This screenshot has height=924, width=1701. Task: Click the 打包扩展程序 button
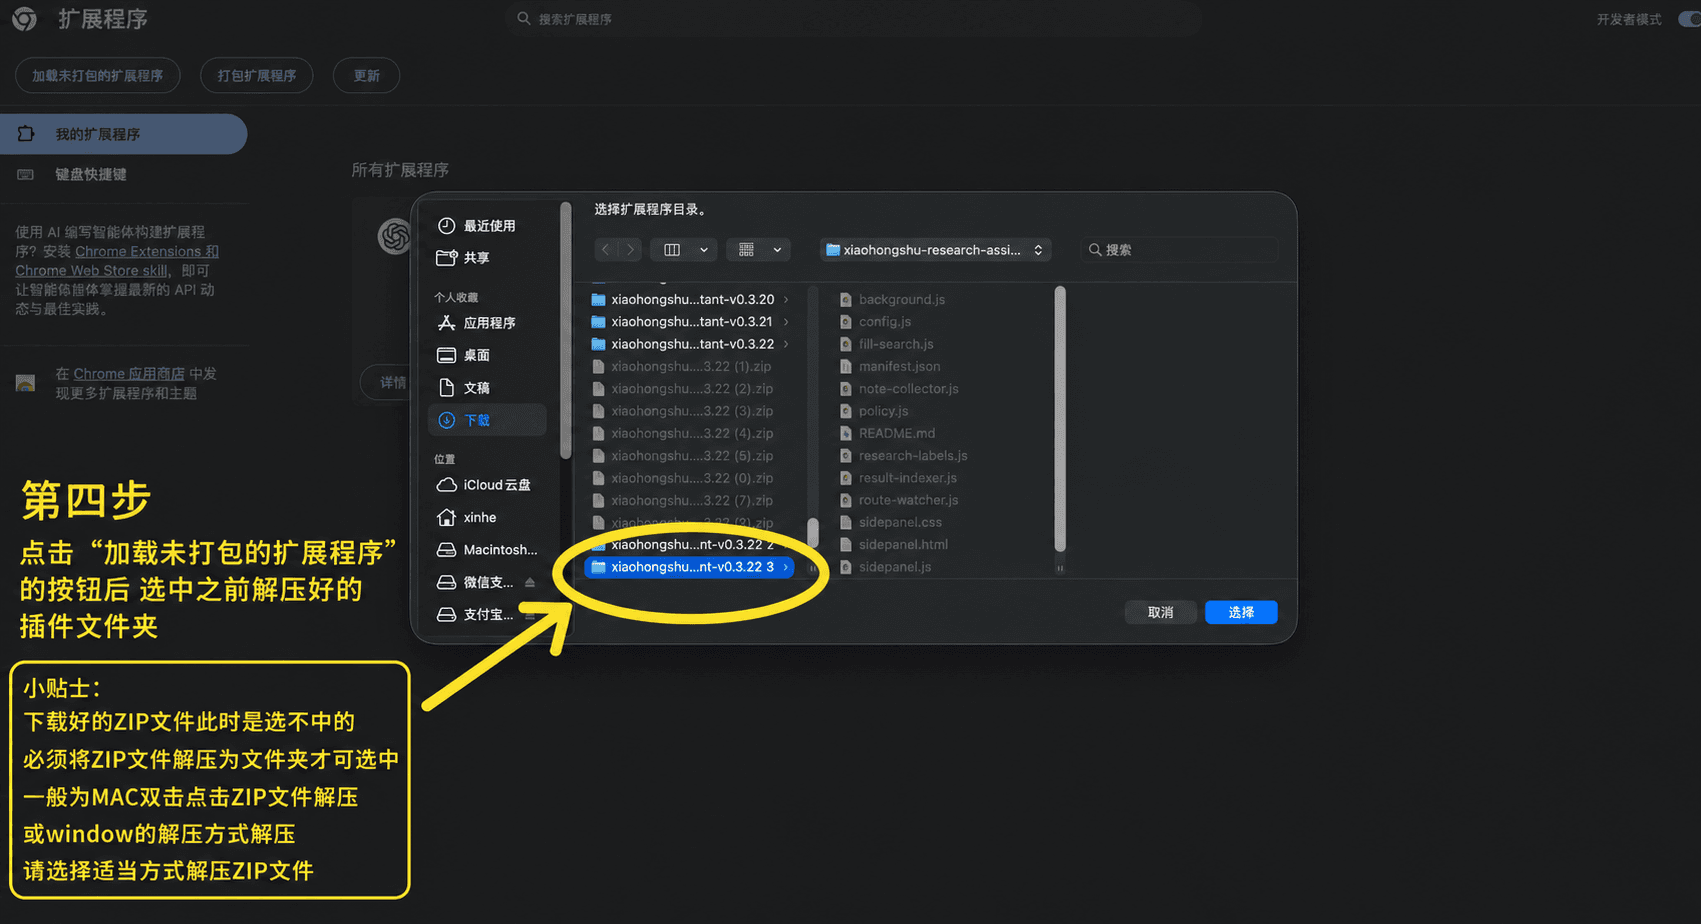coord(257,76)
